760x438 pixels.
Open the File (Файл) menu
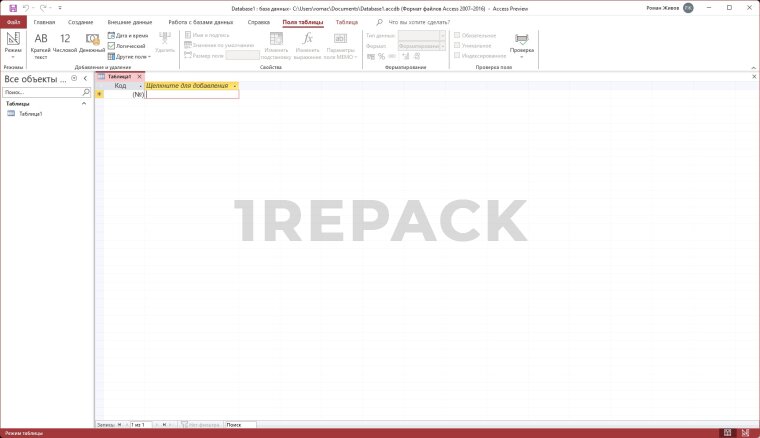pos(13,21)
